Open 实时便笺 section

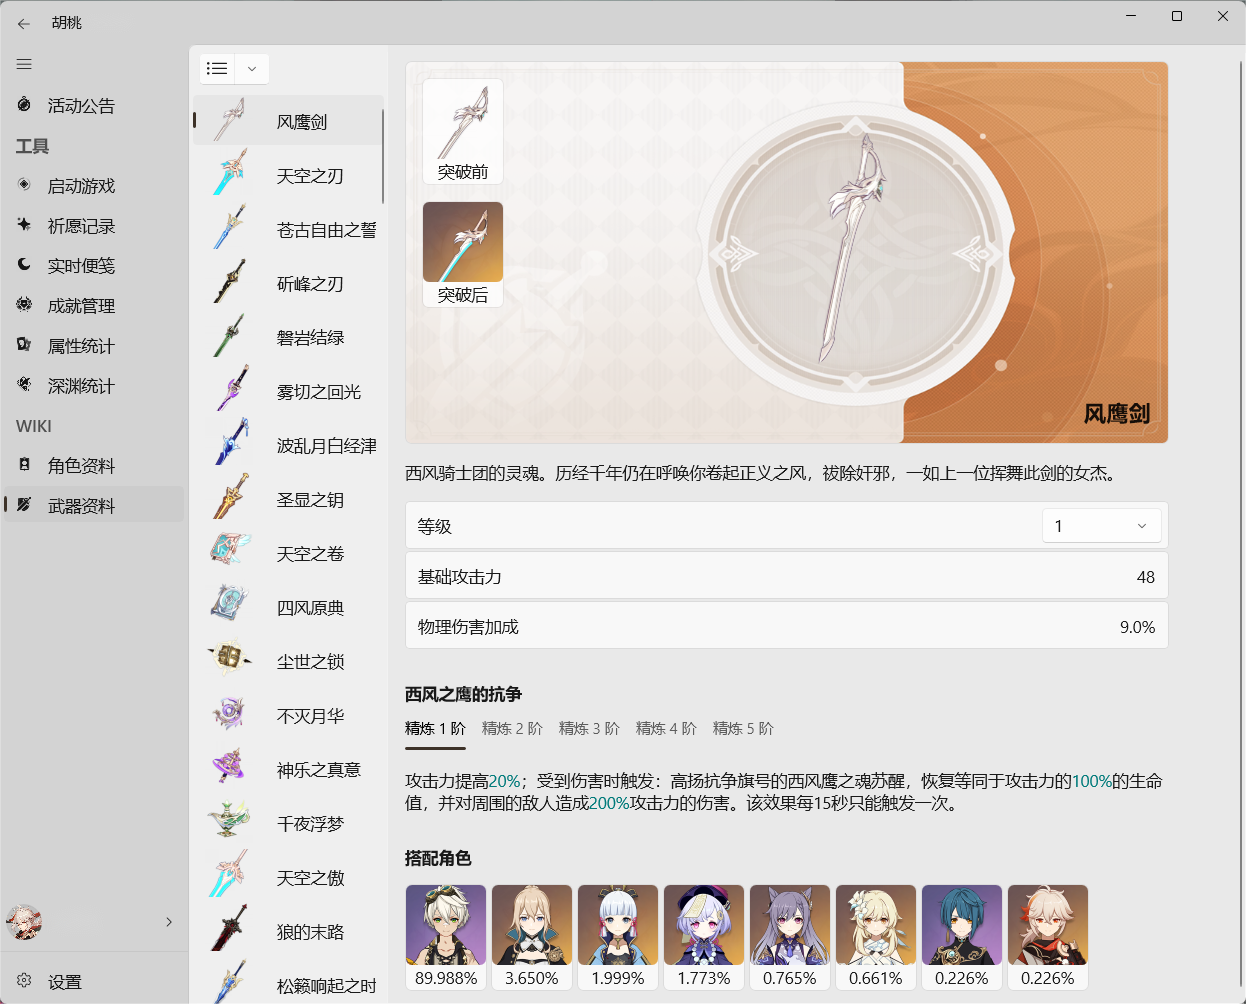[x=94, y=266]
